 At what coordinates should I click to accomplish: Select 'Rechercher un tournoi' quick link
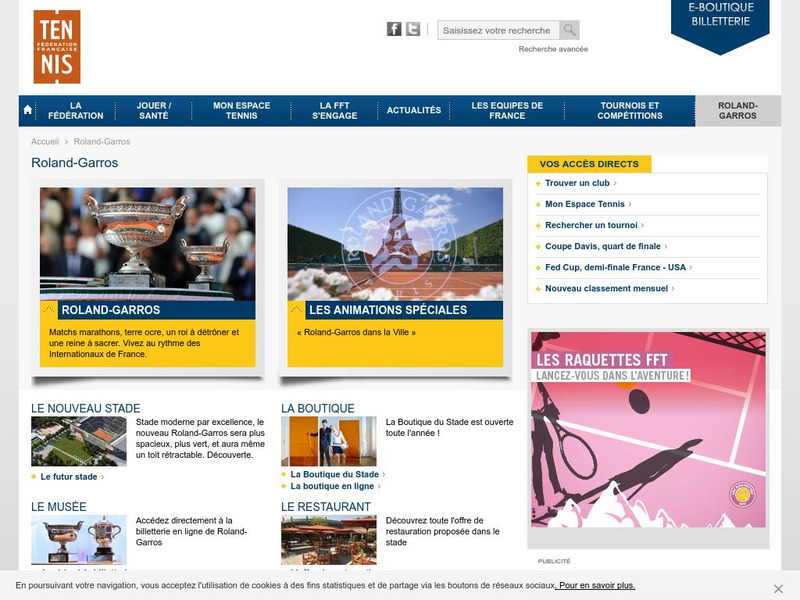point(591,225)
